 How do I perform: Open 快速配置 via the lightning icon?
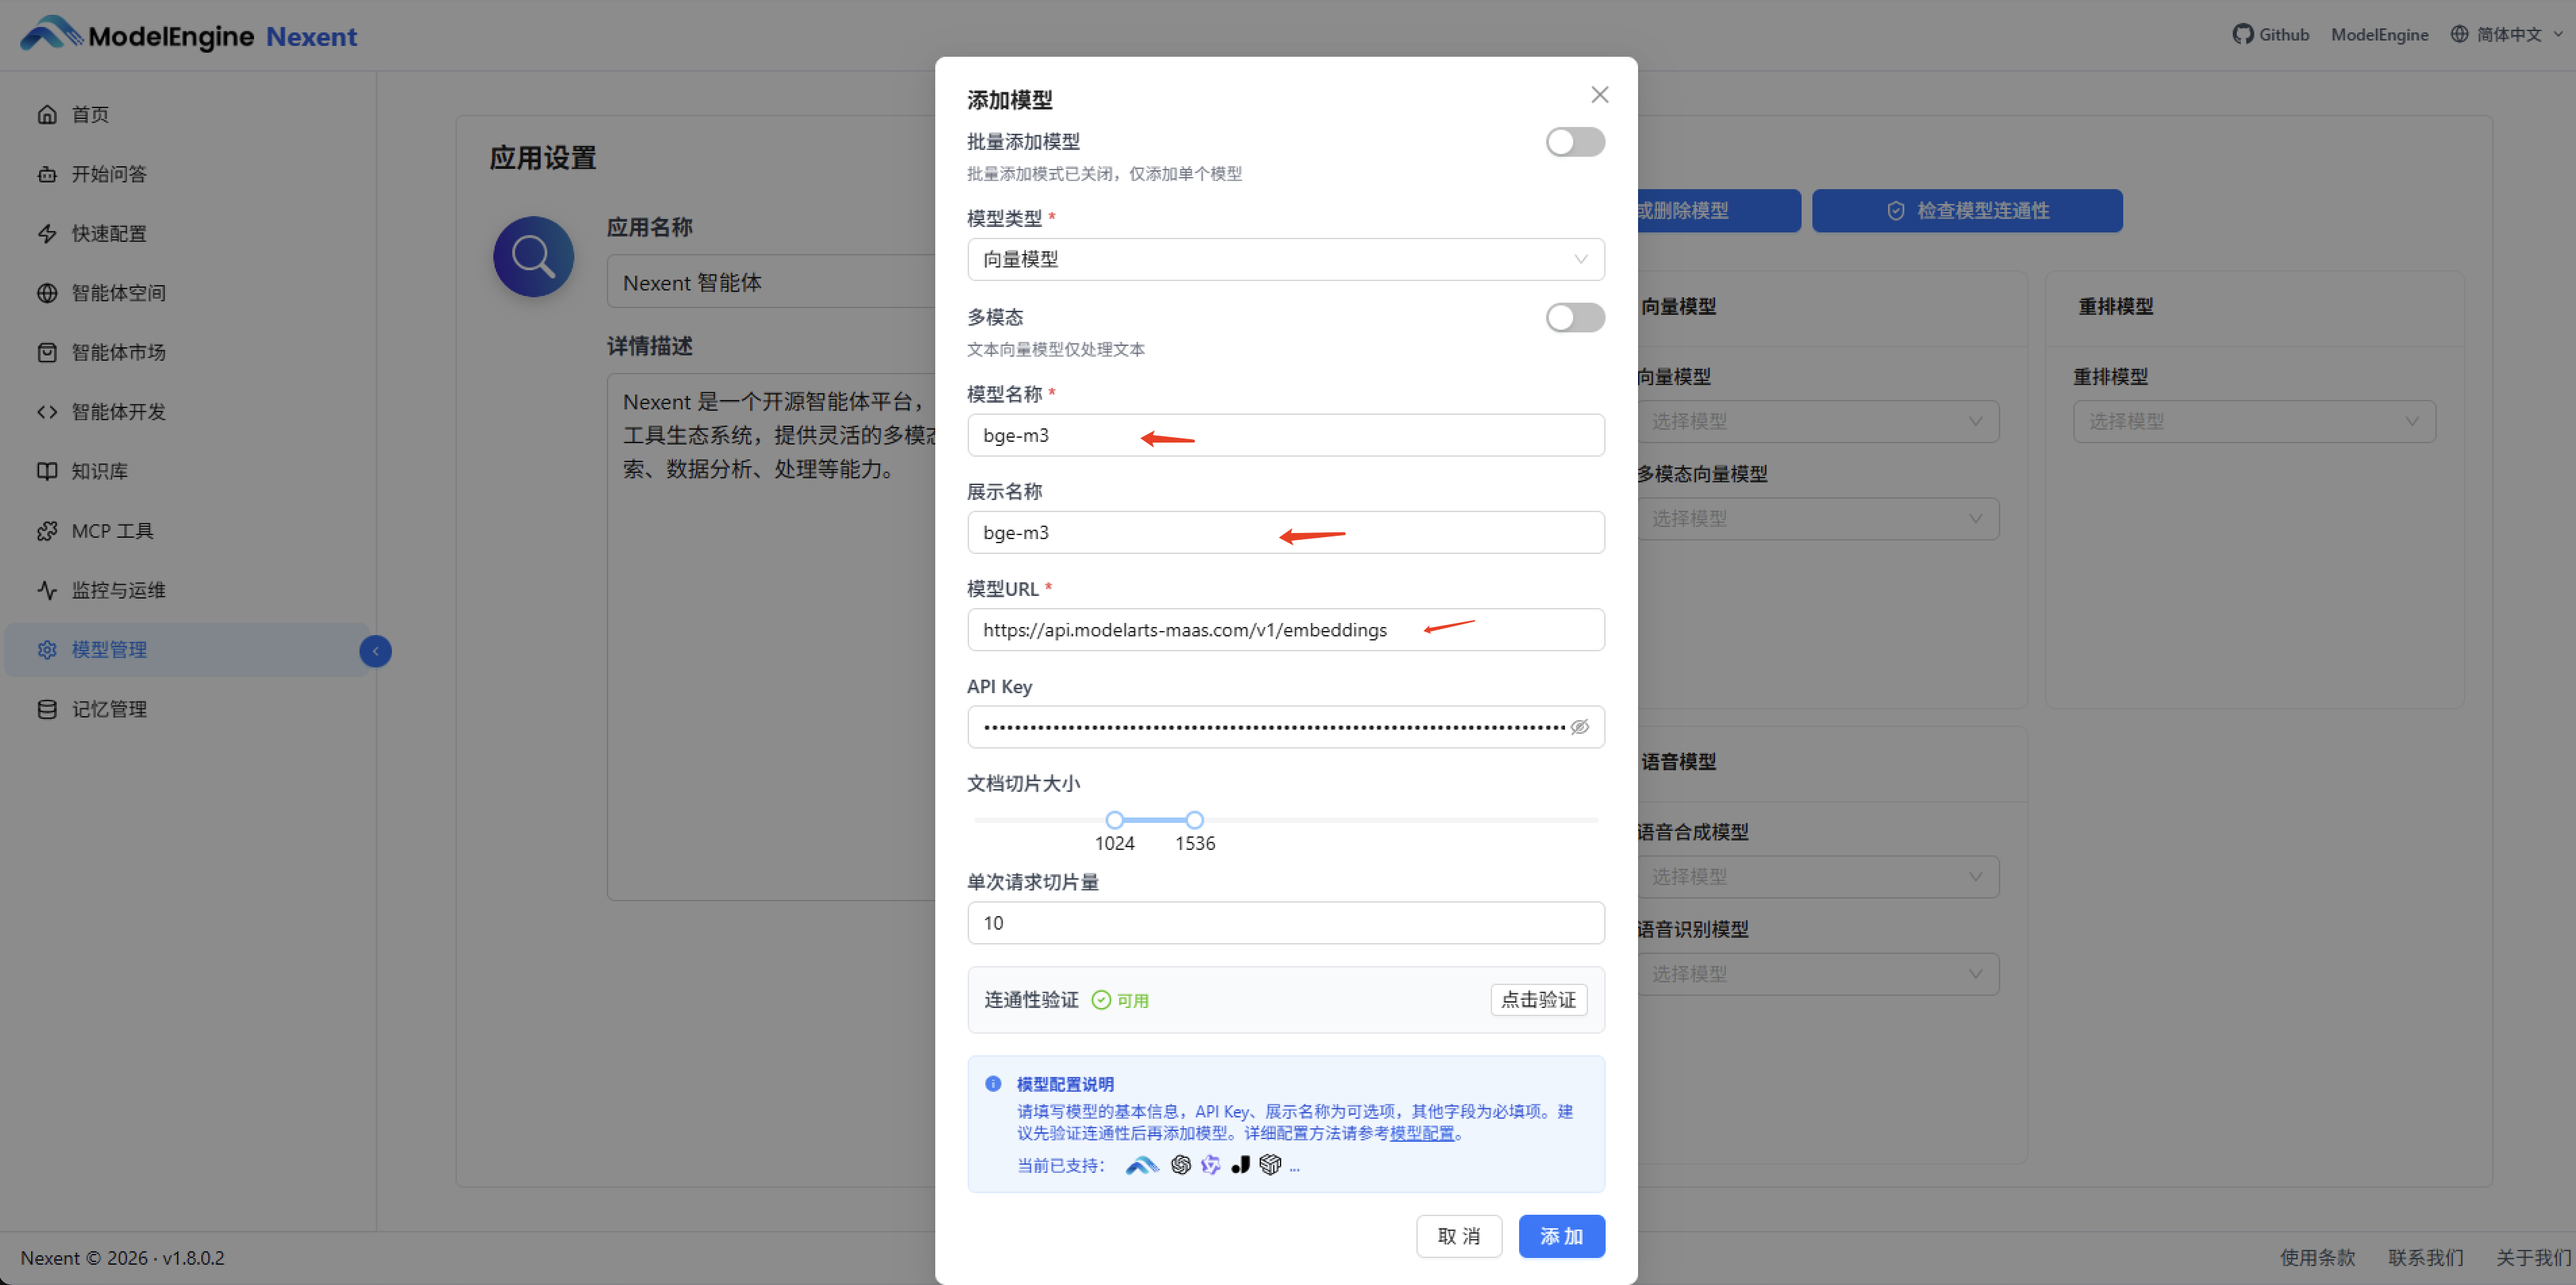pyautogui.click(x=47, y=233)
